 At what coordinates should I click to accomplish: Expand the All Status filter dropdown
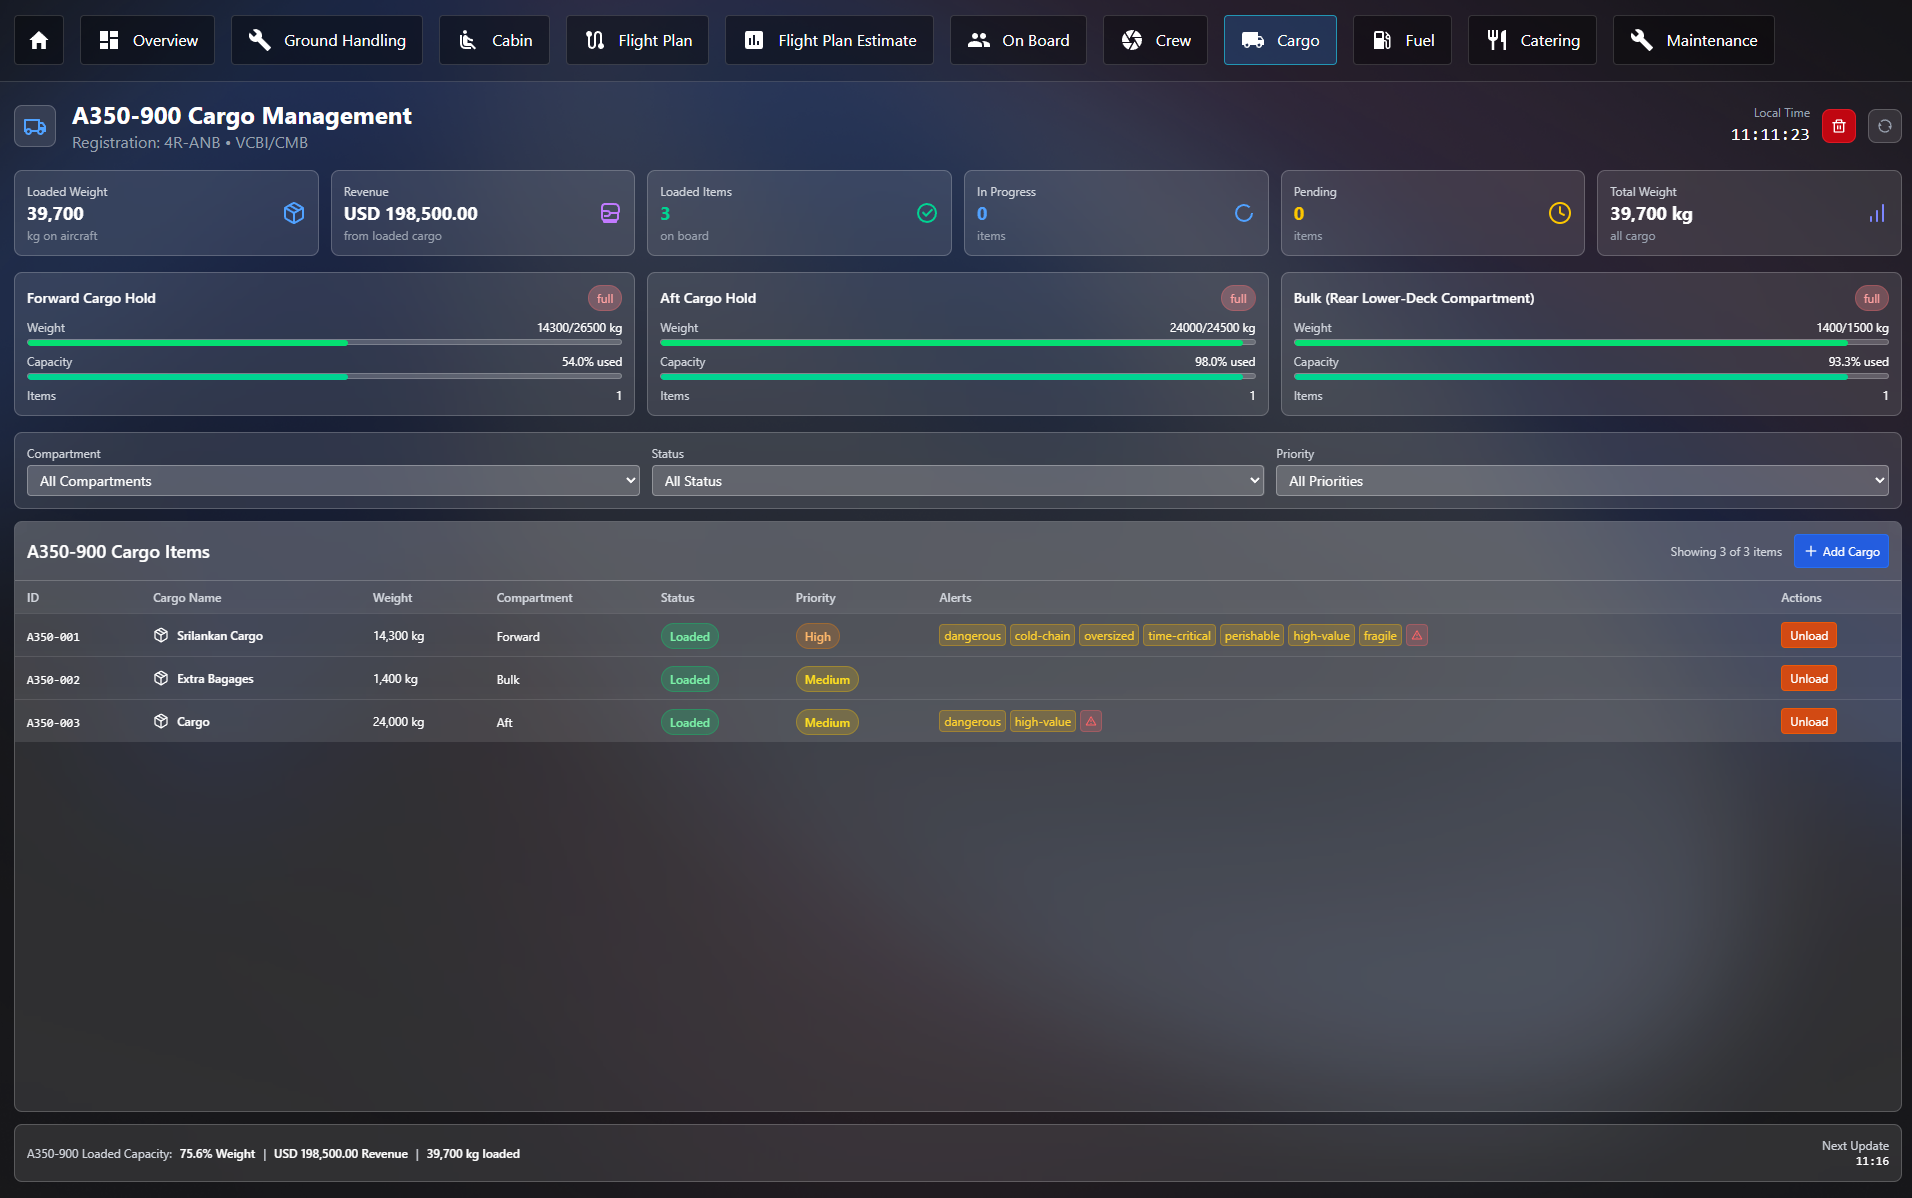coord(957,481)
